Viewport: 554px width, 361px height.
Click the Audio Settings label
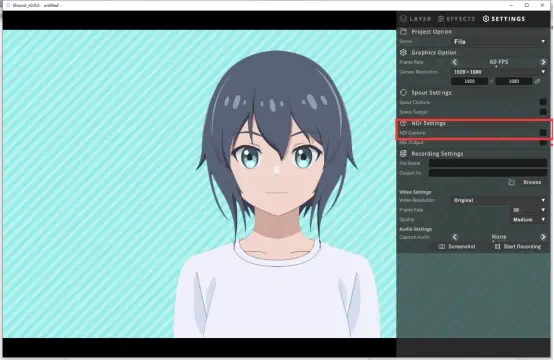[416, 229]
